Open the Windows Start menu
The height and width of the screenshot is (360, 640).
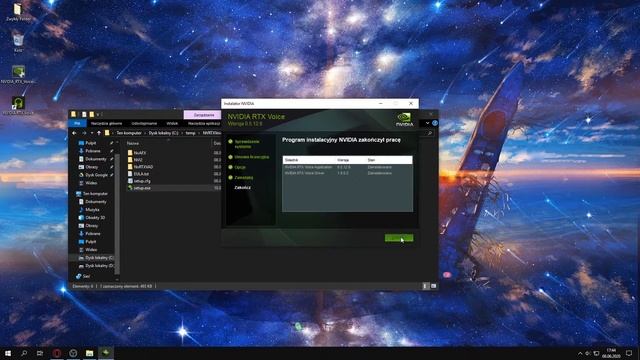click(x=8, y=353)
